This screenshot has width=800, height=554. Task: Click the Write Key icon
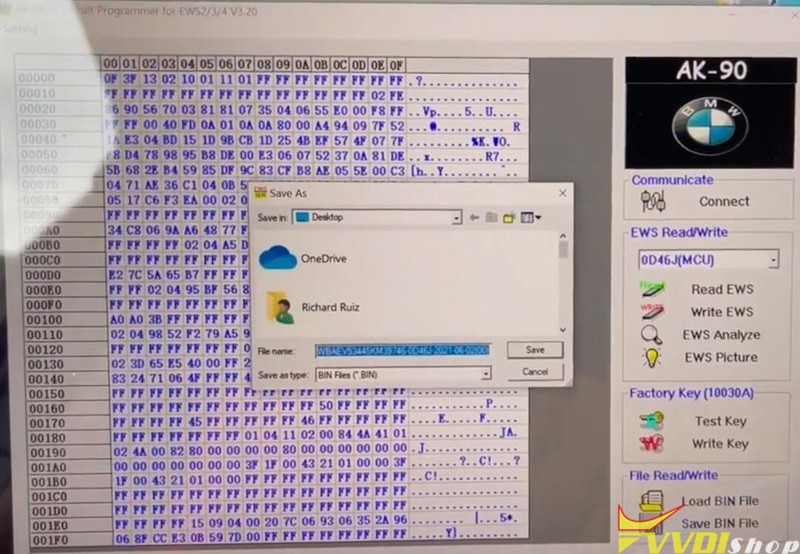652,443
